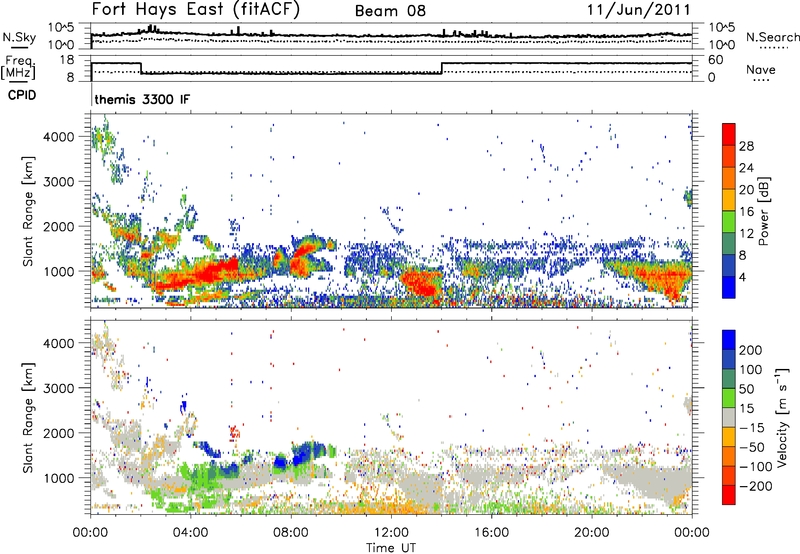Screen dimensions: 800x554
Task: Click the "3000" tick of the power panel
Action: pyautogui.click(x=59, y=182)
